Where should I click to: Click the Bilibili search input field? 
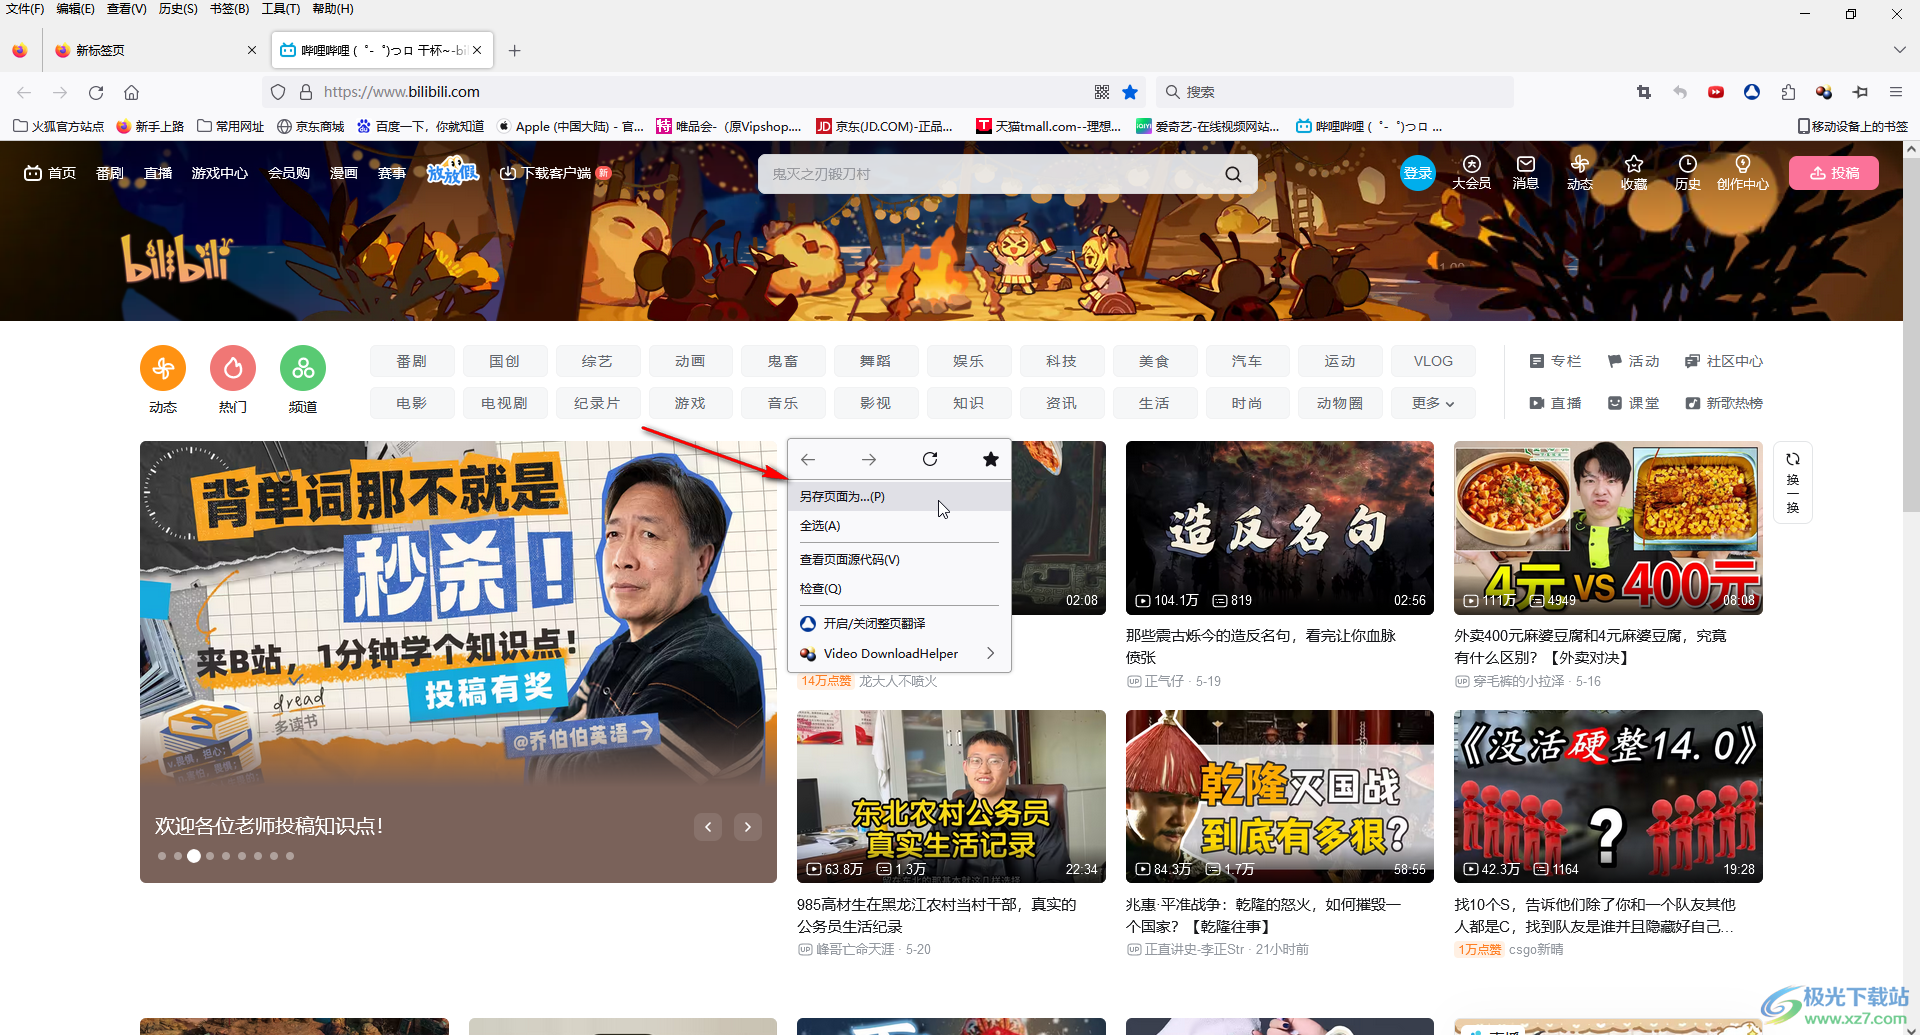click(x=990, y=174)
